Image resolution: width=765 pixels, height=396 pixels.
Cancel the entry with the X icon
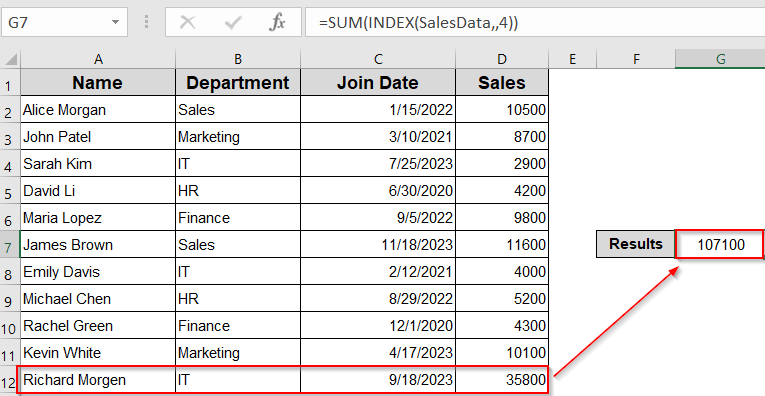187,22
